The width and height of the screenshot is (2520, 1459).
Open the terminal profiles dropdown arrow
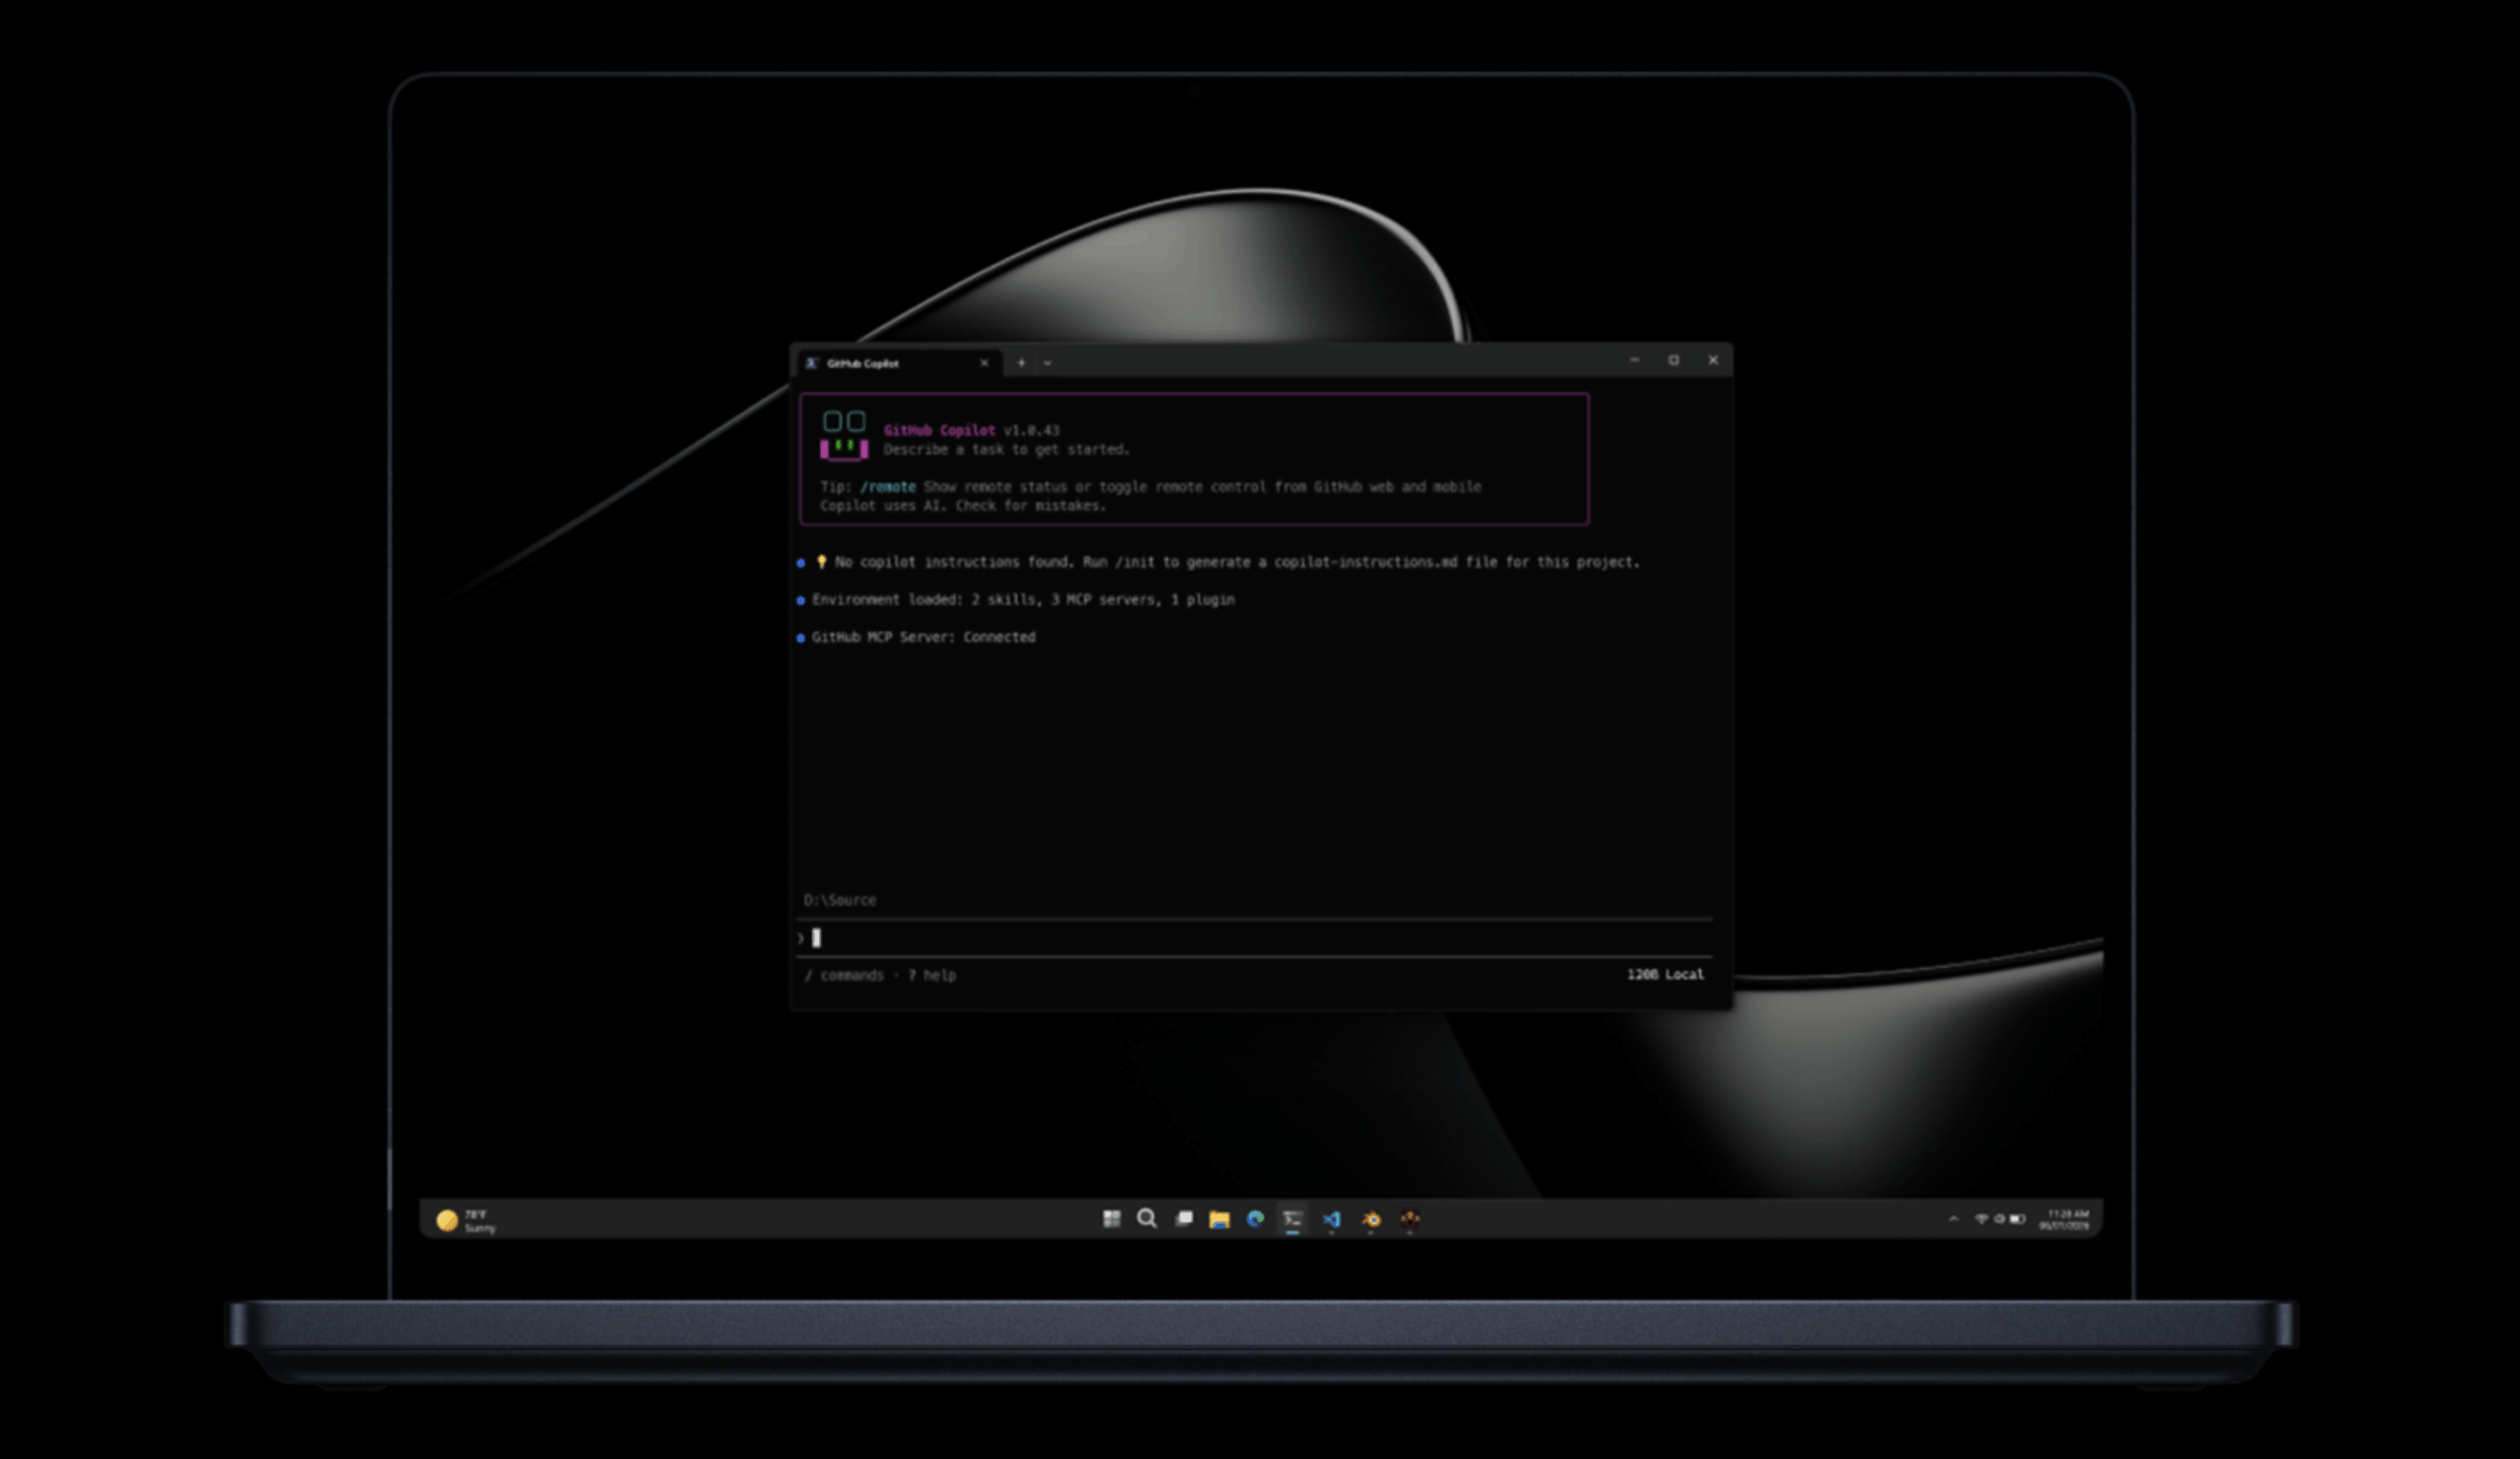click(1047, 363)
